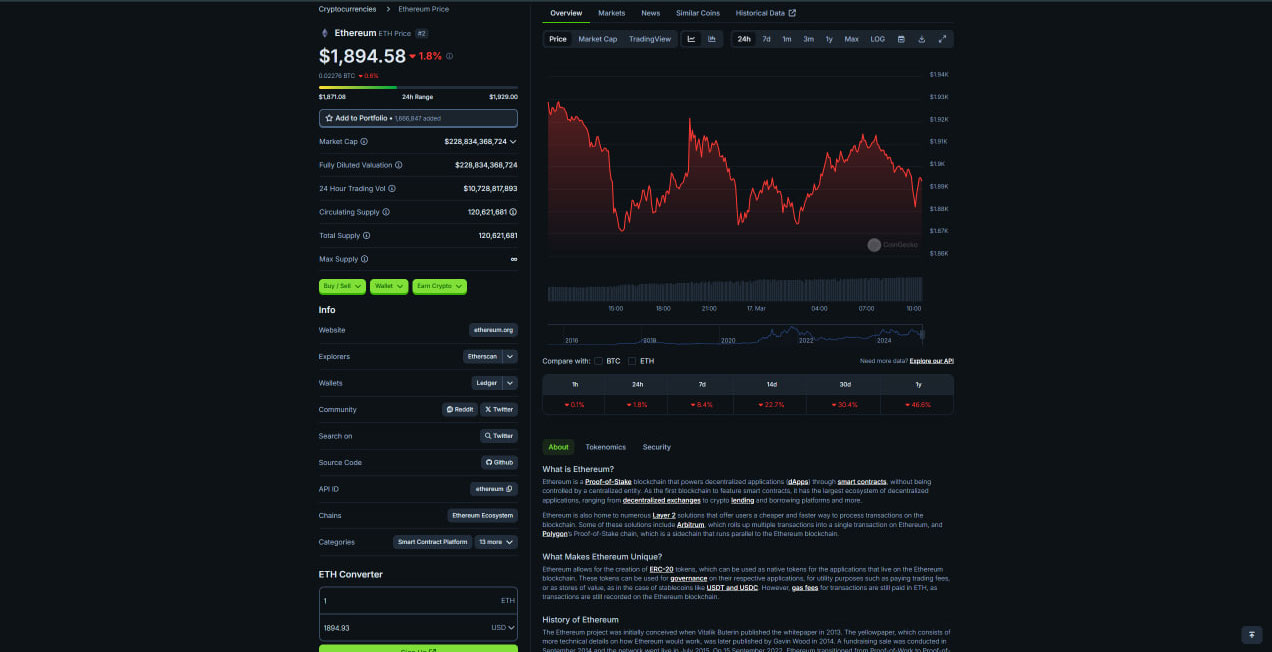The width and height of the screenshot is (1272, 652).
Task: Open Search on Twitter link
Action: point(499,436)
